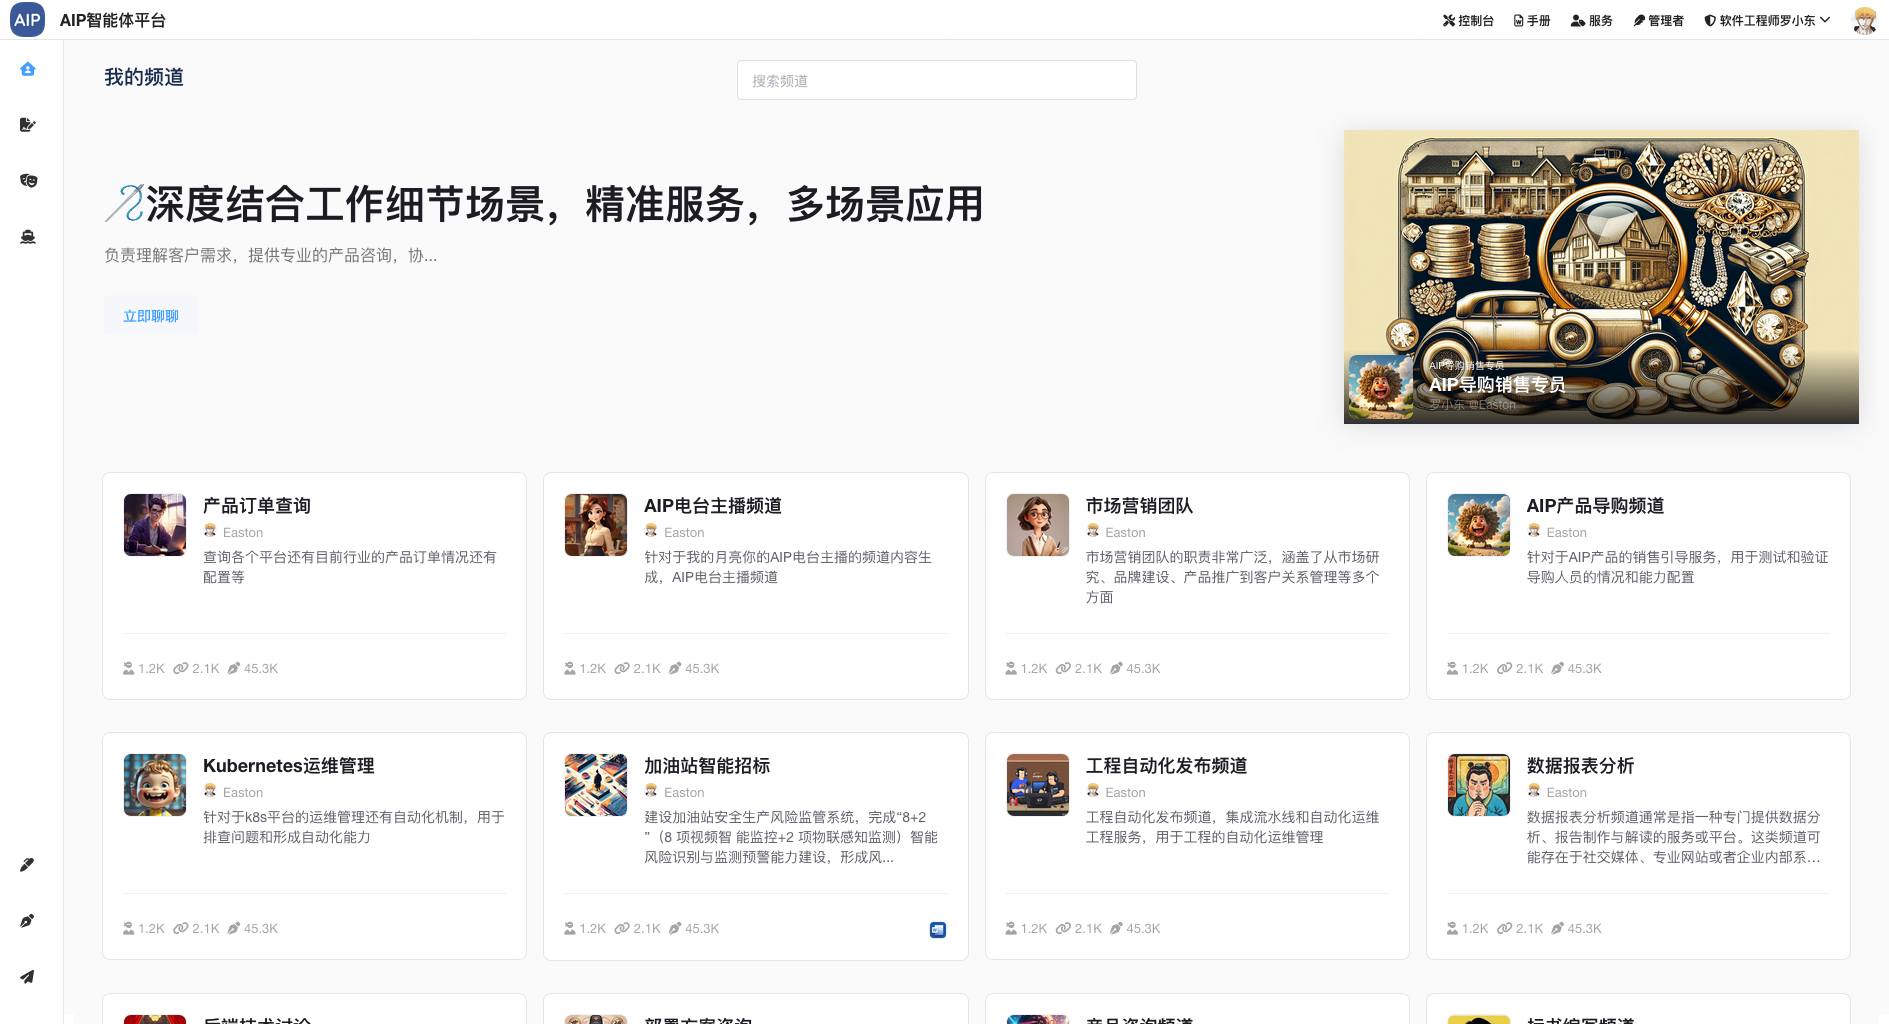Expand the 软件工程师罗小东 role dropdown

1767,20
